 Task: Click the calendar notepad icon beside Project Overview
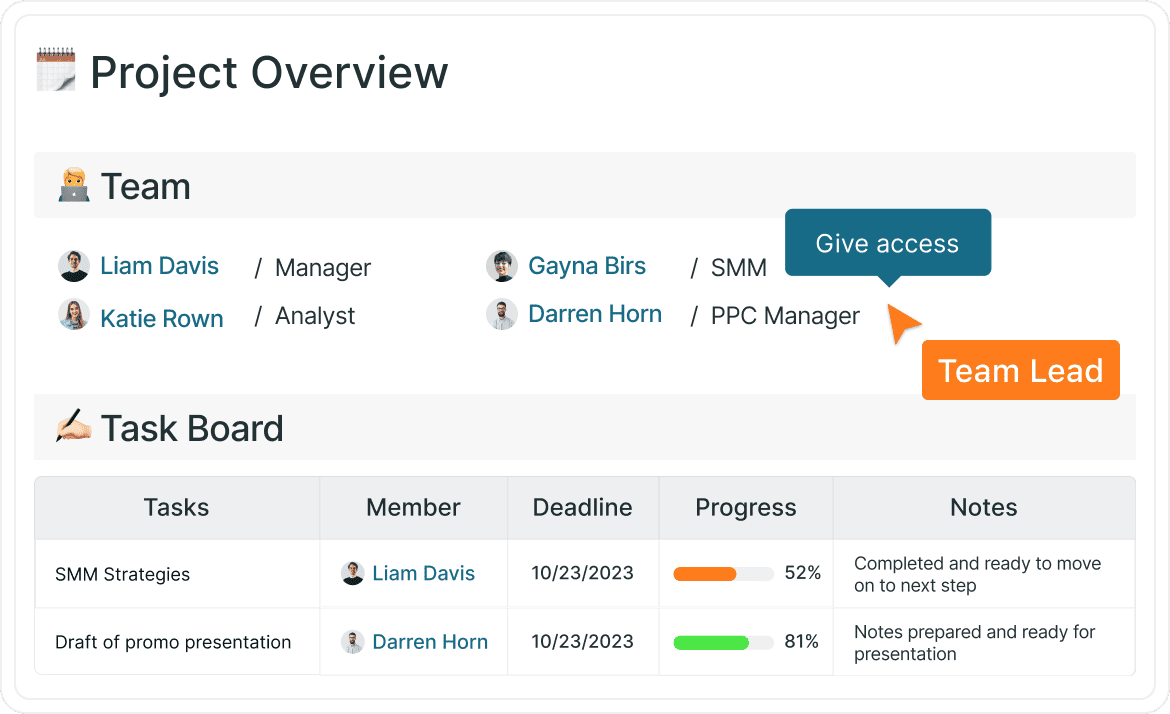point(56,69)
